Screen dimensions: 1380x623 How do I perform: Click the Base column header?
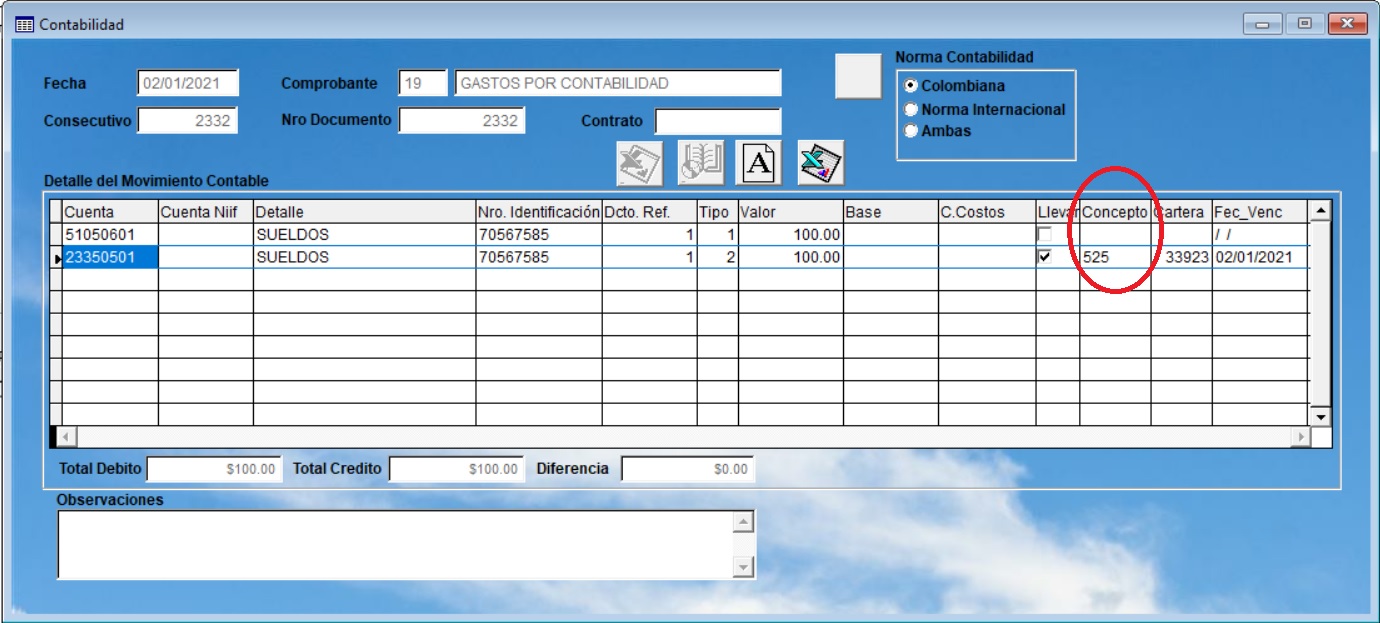coord(890,212)
